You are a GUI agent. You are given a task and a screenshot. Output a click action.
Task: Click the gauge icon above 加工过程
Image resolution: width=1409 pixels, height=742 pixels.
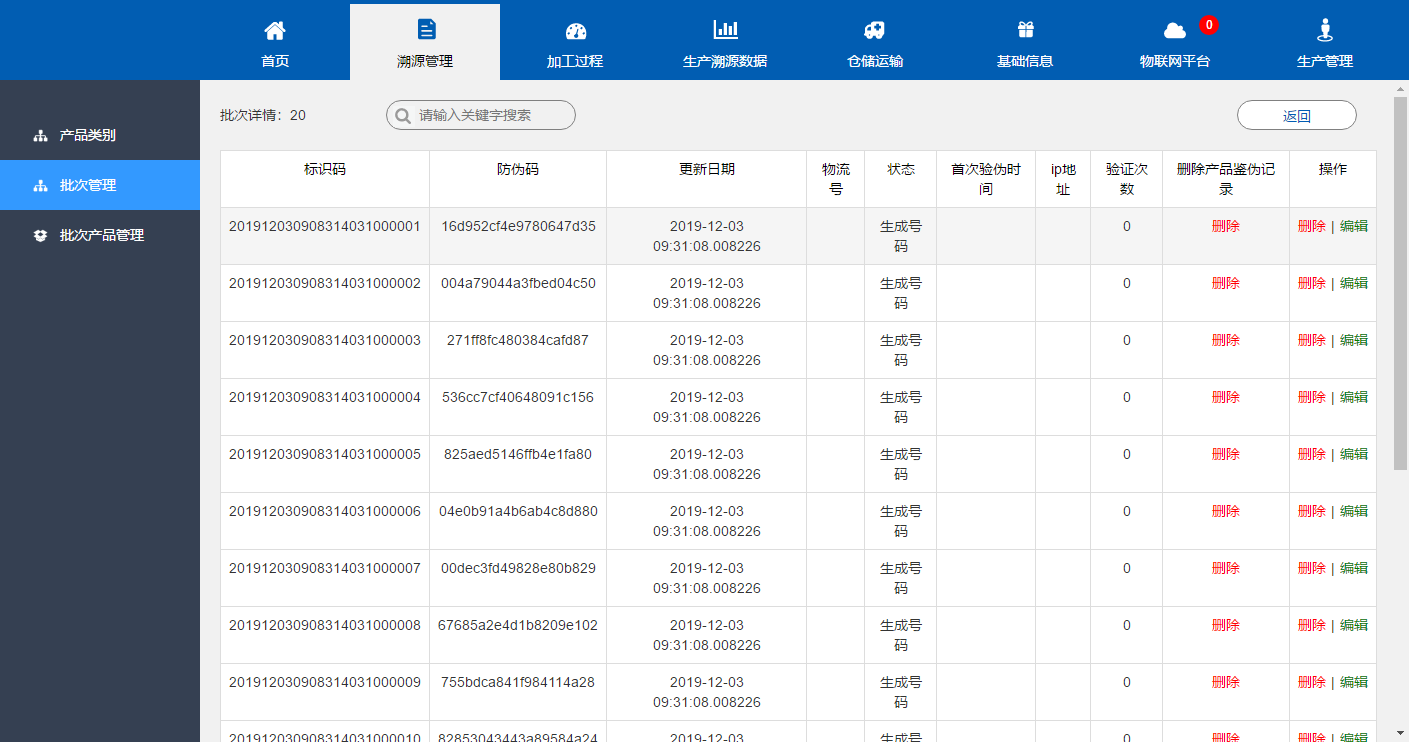click(x=575, y=30)
